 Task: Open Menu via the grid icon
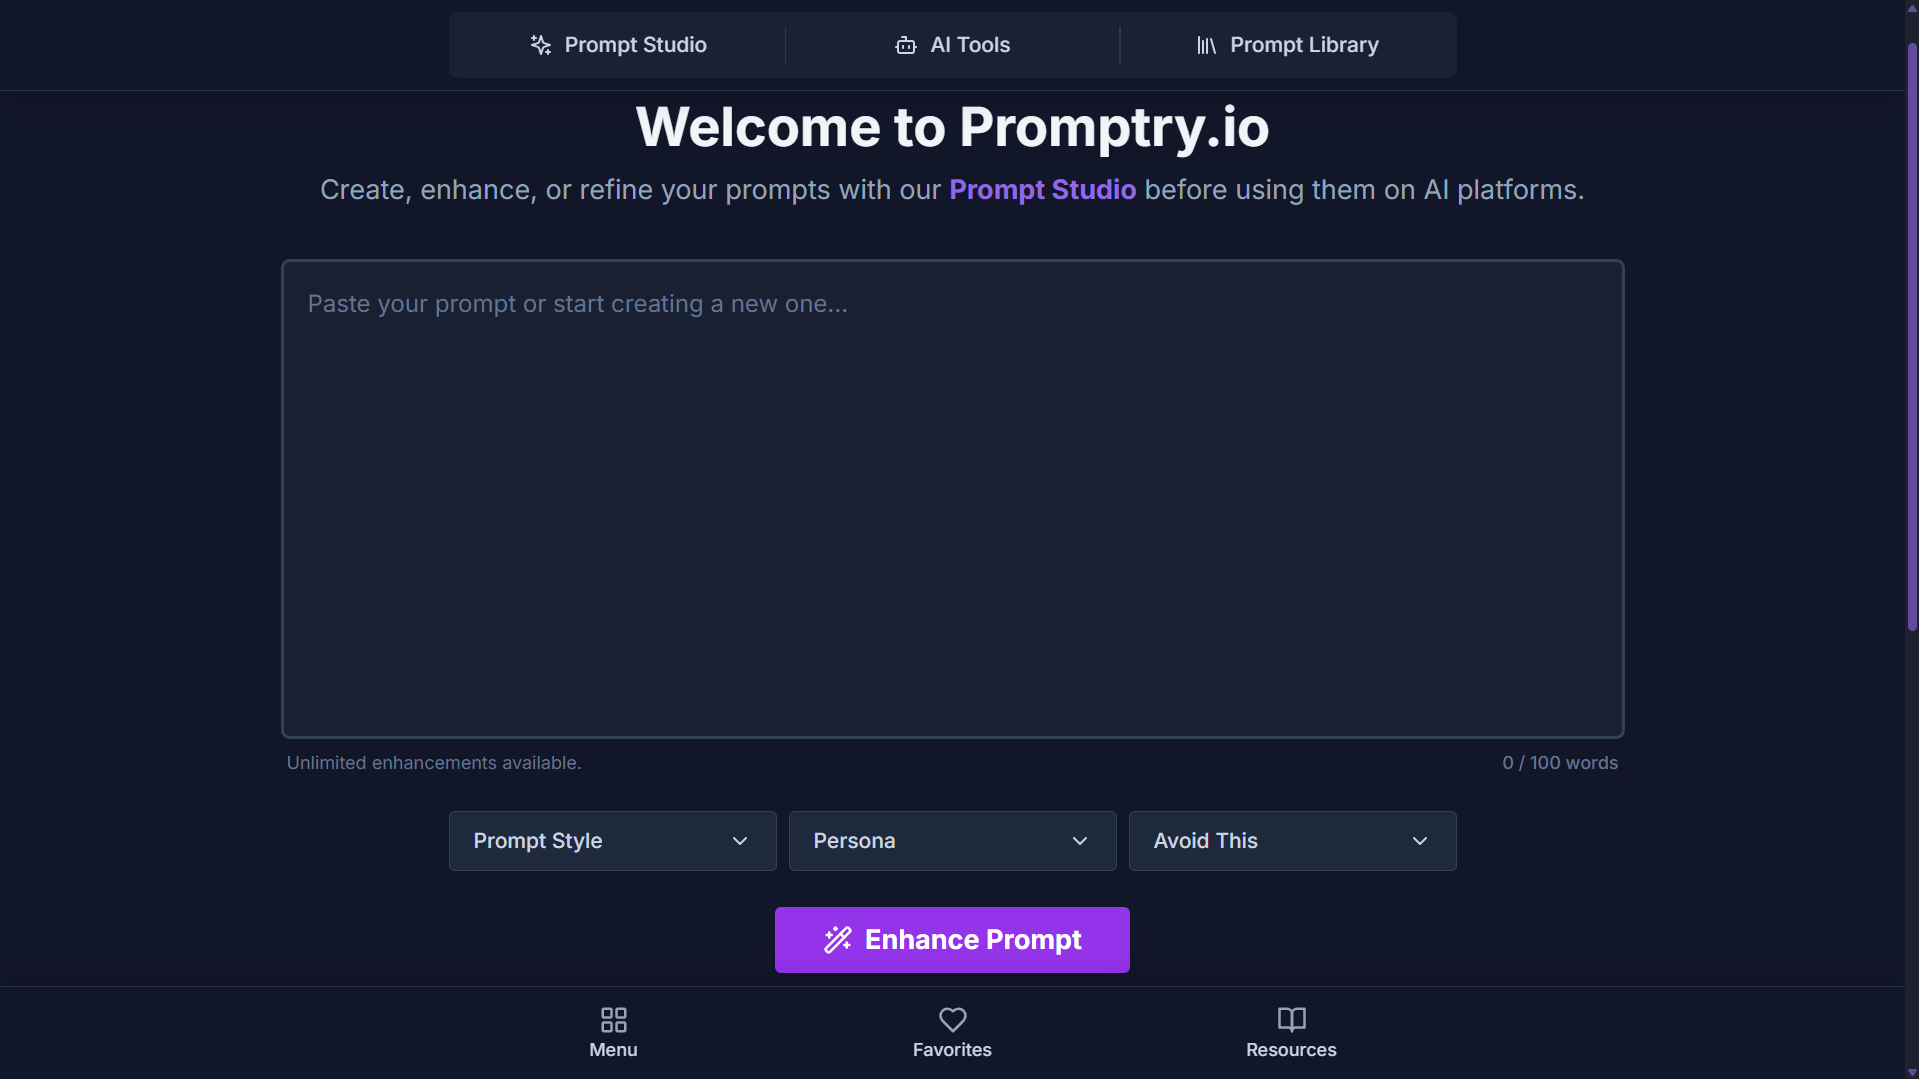click(x=613, y=1018)
